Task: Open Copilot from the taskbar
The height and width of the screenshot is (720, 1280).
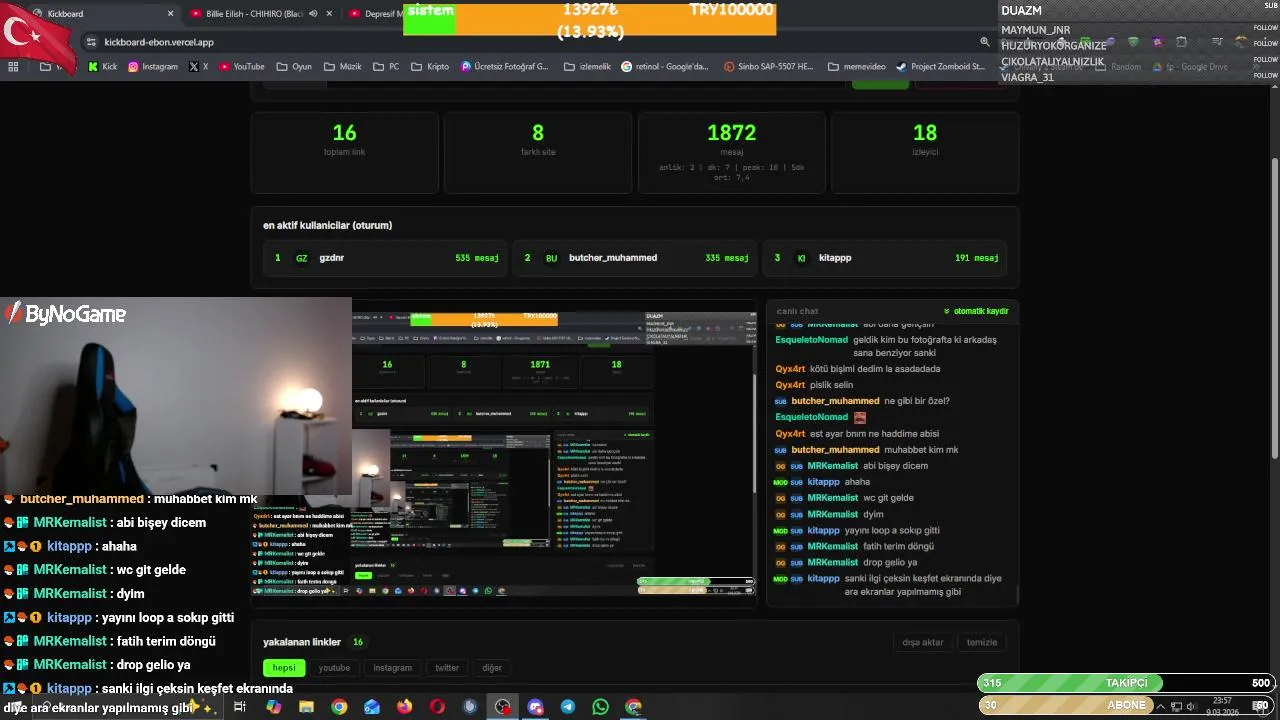Action: coord(273,707)
